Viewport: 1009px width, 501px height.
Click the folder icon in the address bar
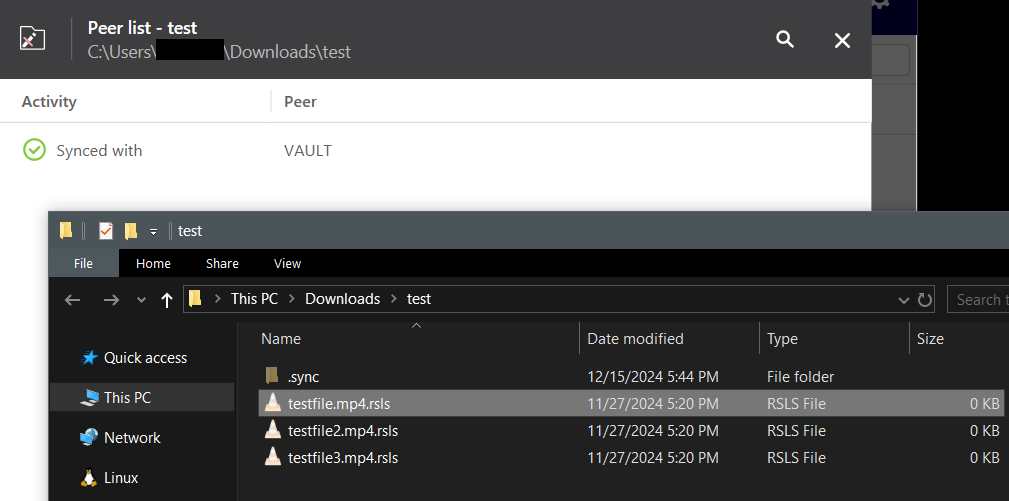click(x=195, y=298)
